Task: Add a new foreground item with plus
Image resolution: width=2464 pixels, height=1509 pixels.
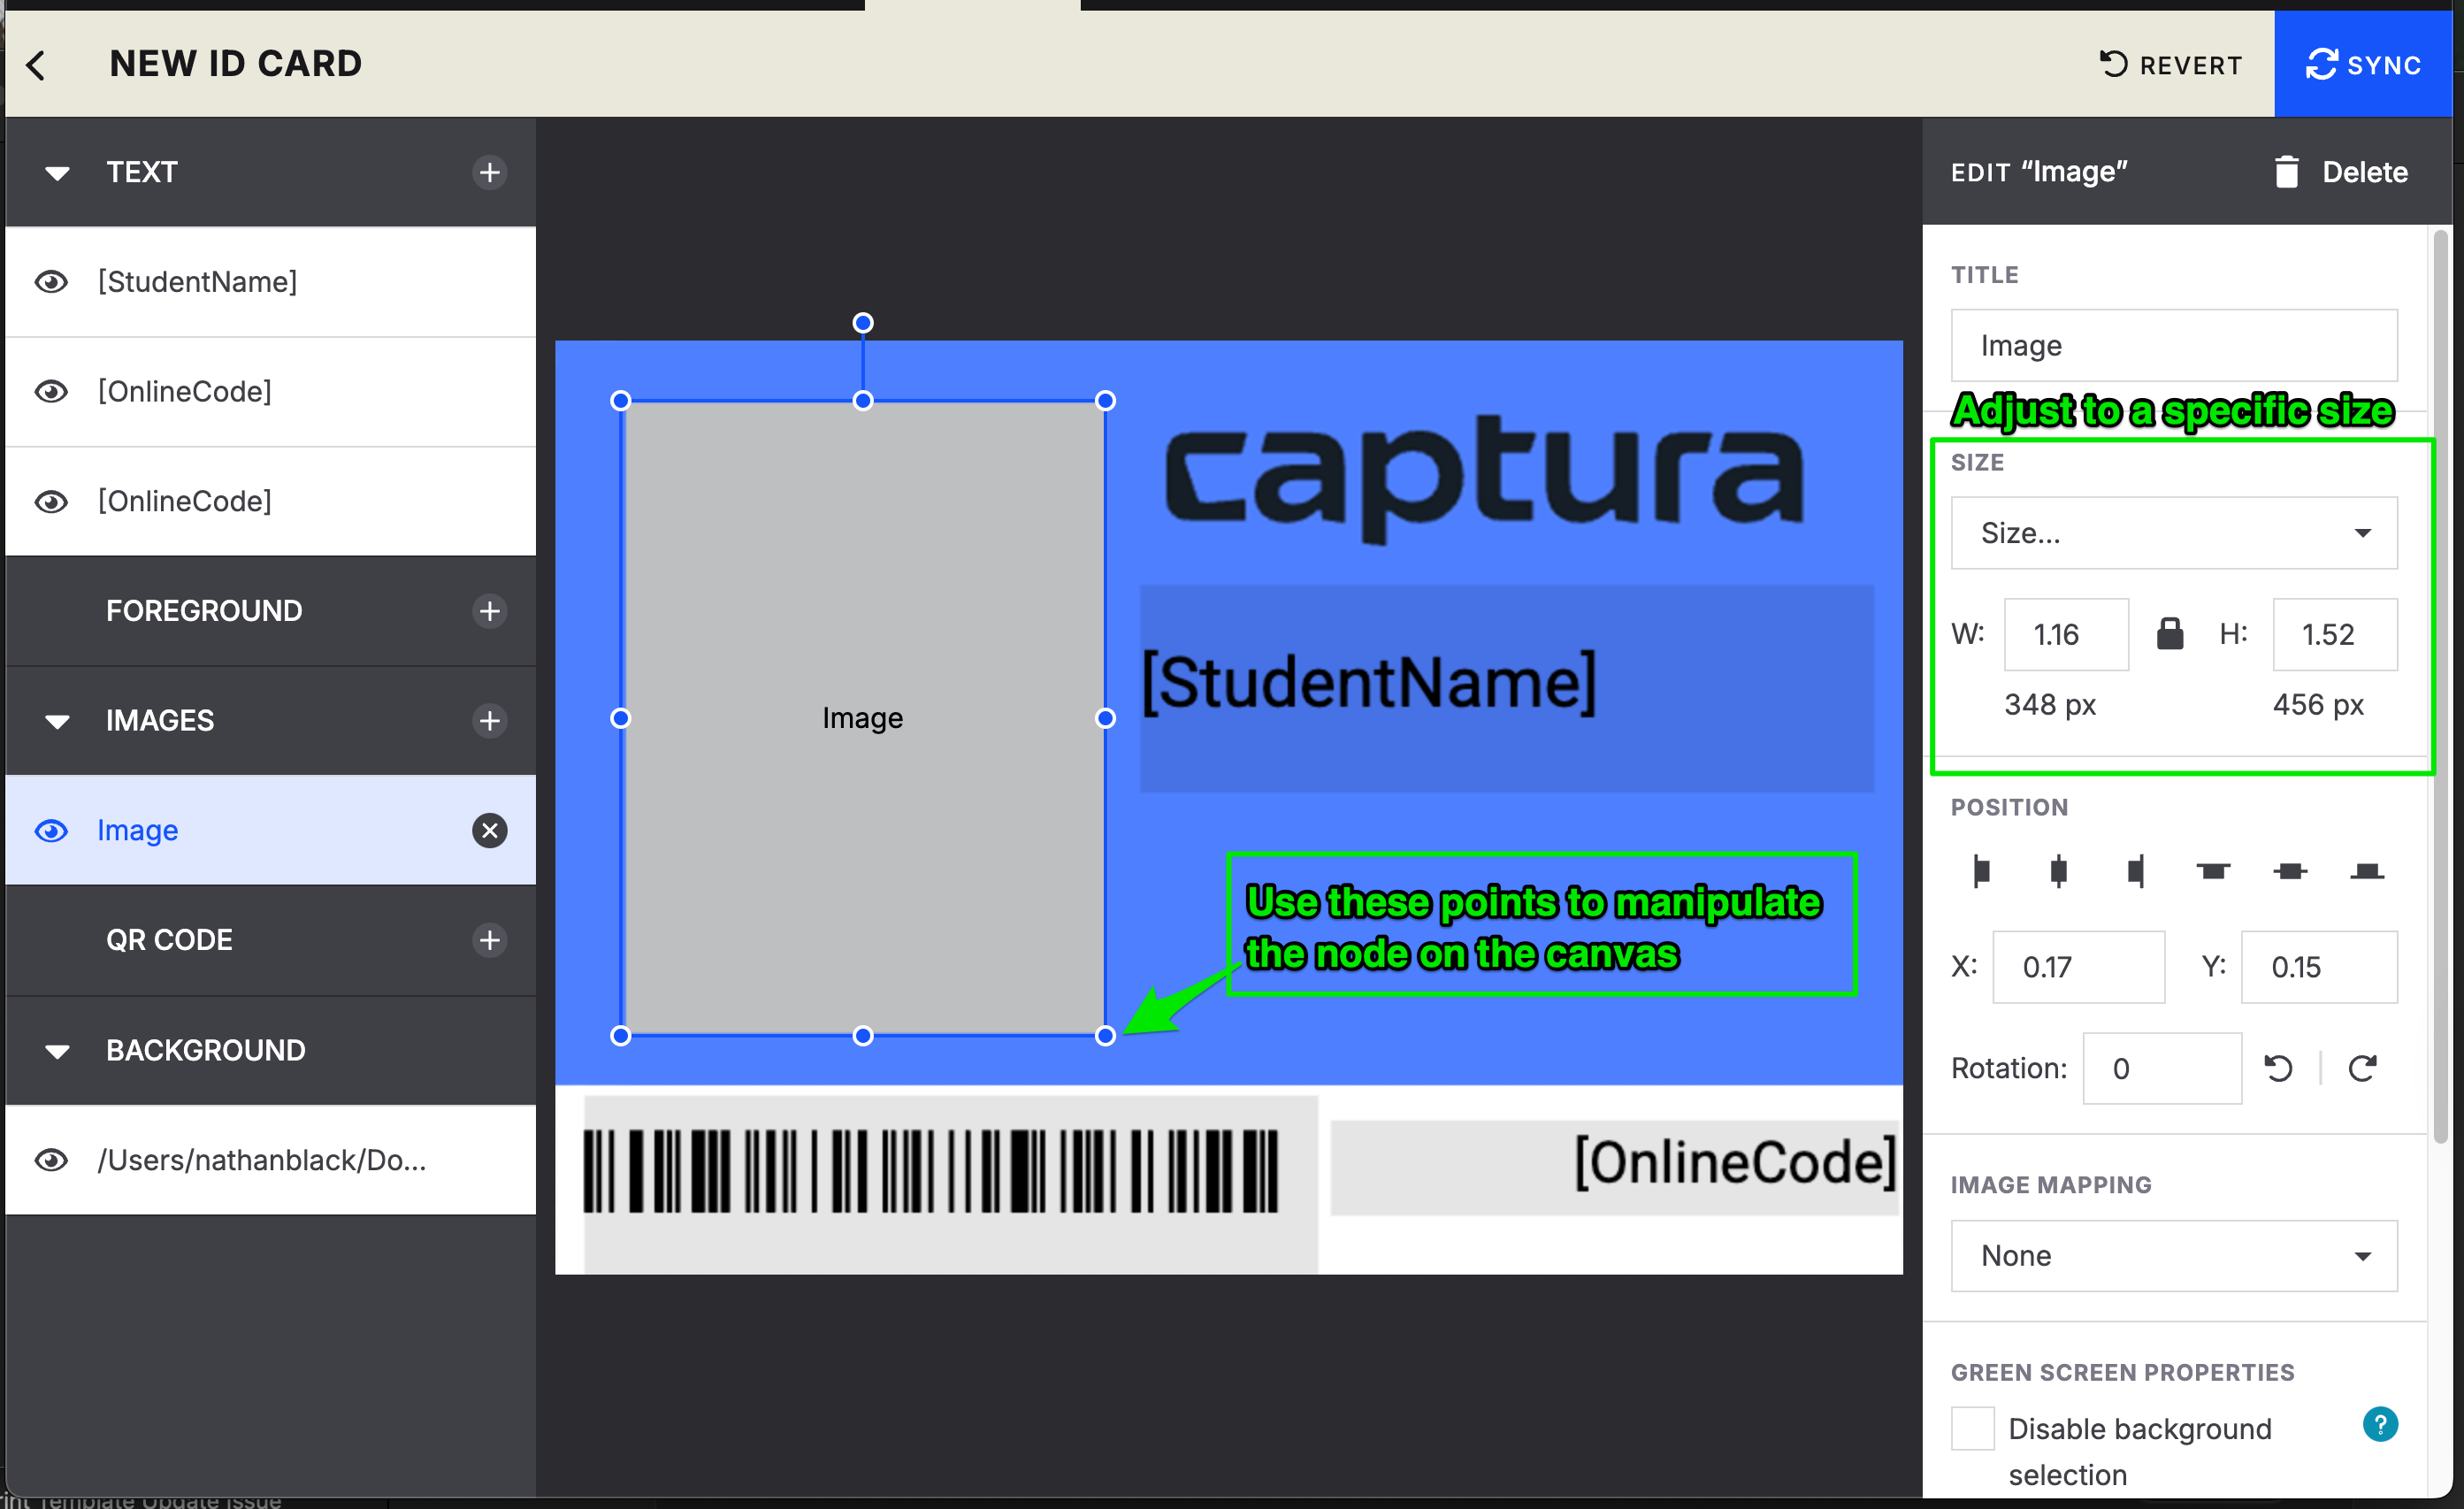Action: click(x=489, y=611)
